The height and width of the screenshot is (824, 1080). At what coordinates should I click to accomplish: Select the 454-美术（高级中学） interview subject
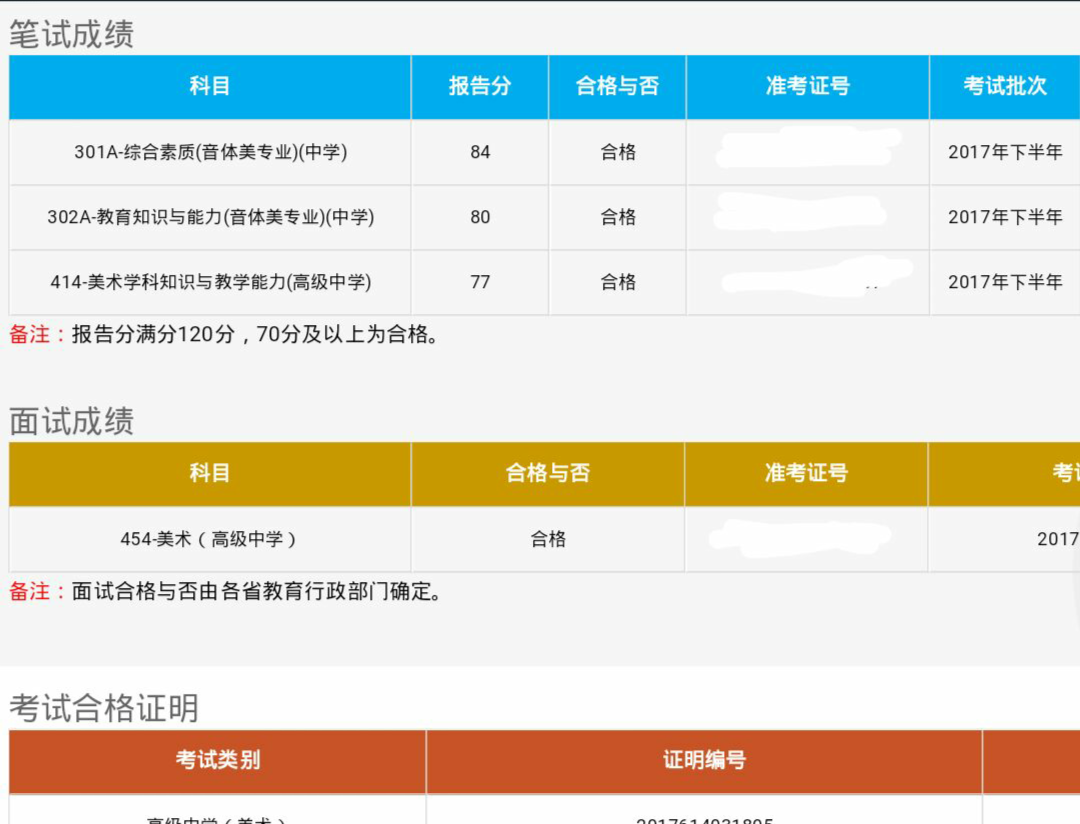click(208, 539)
